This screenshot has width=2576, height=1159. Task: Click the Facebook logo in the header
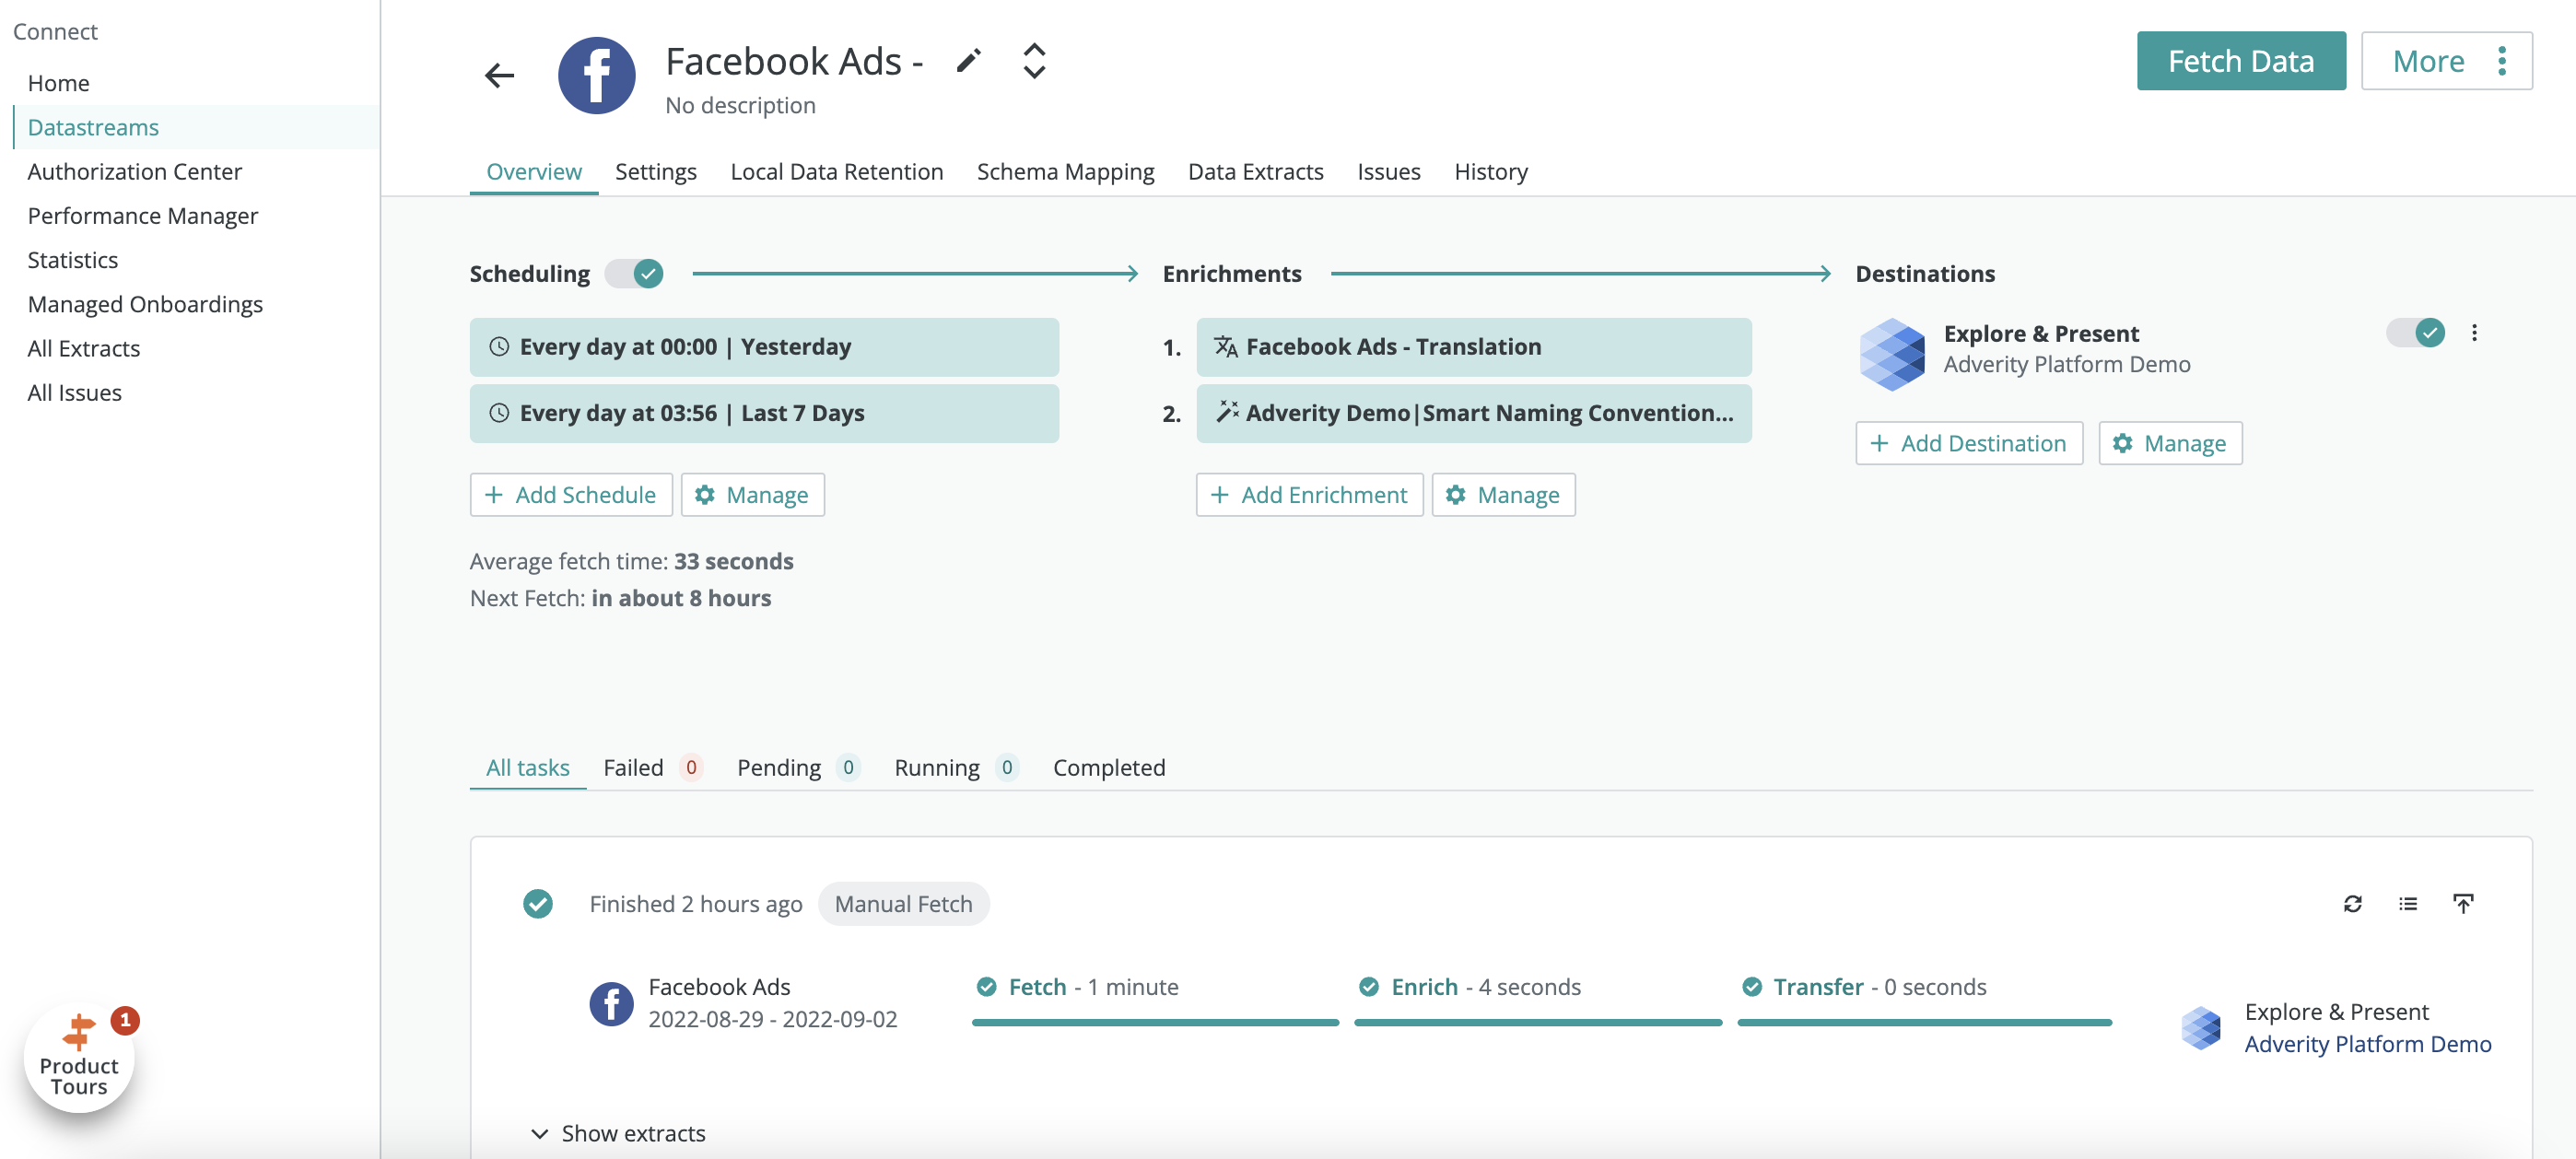point(596,75)
